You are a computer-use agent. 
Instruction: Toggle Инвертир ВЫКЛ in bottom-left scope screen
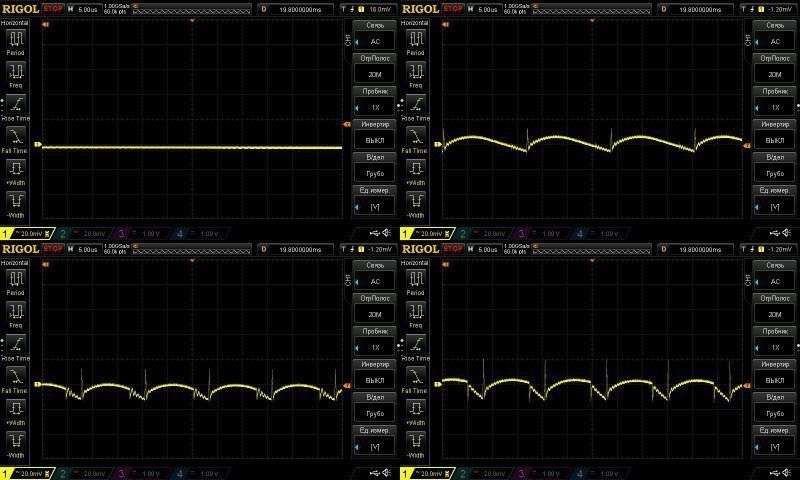point(375,375)
